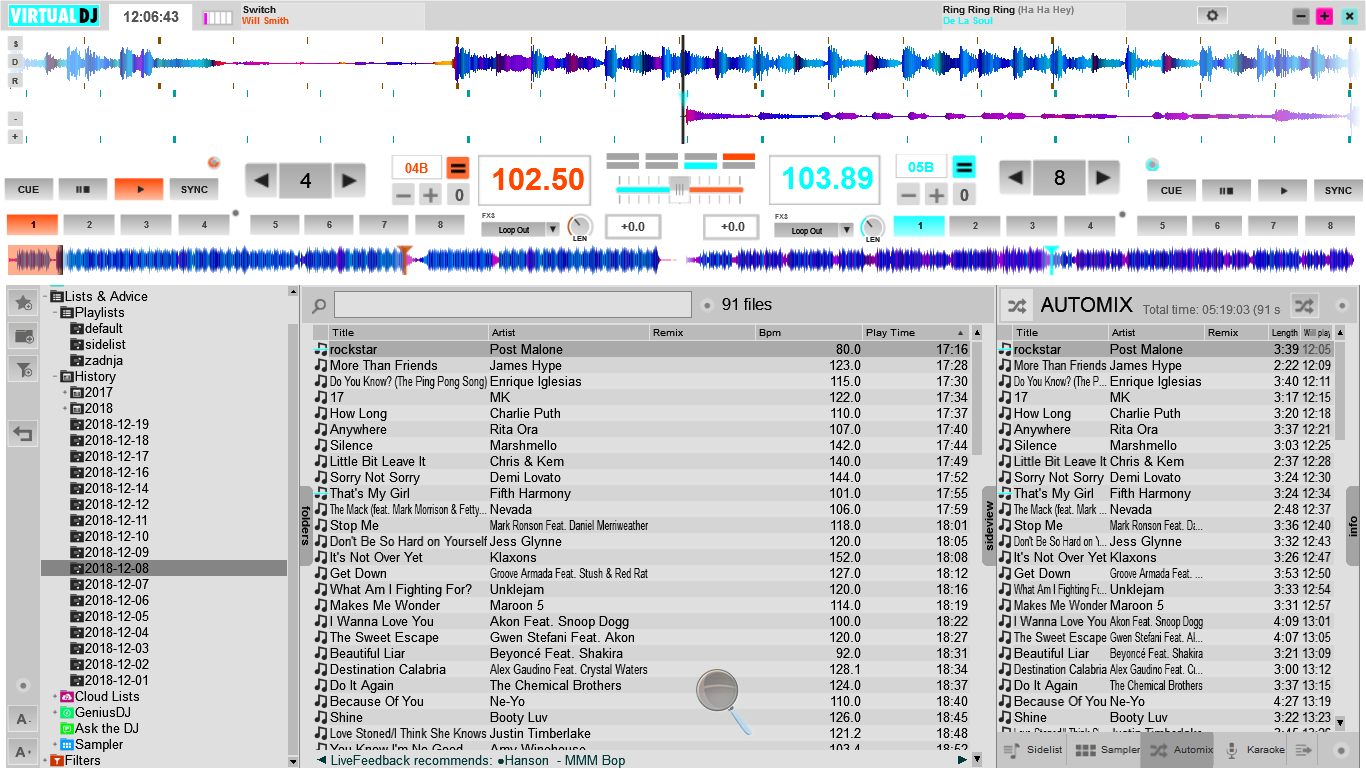Toggle automix shuffle button right of total time
The image size is (1366, 768).
tap(1304, 305)
